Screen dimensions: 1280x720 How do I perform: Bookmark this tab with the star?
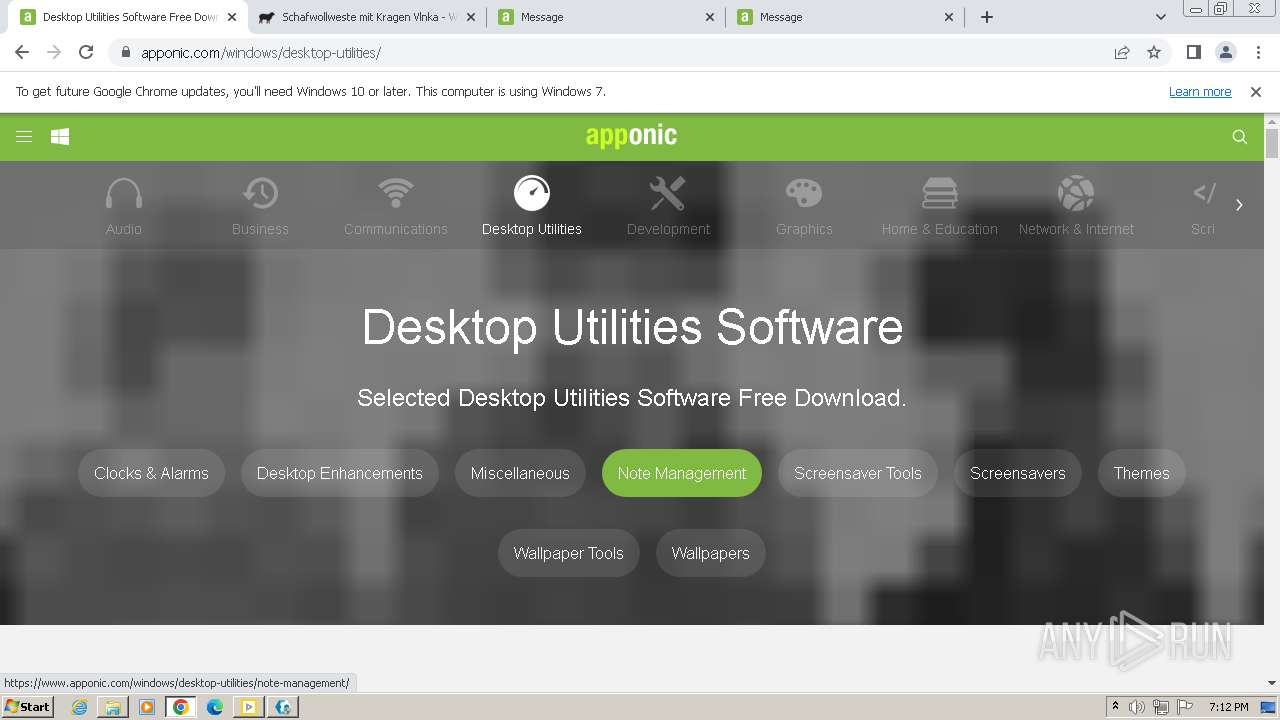point(1154,53)
